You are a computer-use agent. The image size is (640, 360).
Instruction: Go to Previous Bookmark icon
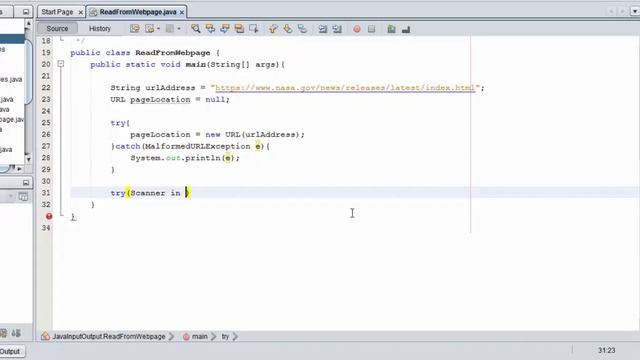pyautogui.click(x=273, y=29)
